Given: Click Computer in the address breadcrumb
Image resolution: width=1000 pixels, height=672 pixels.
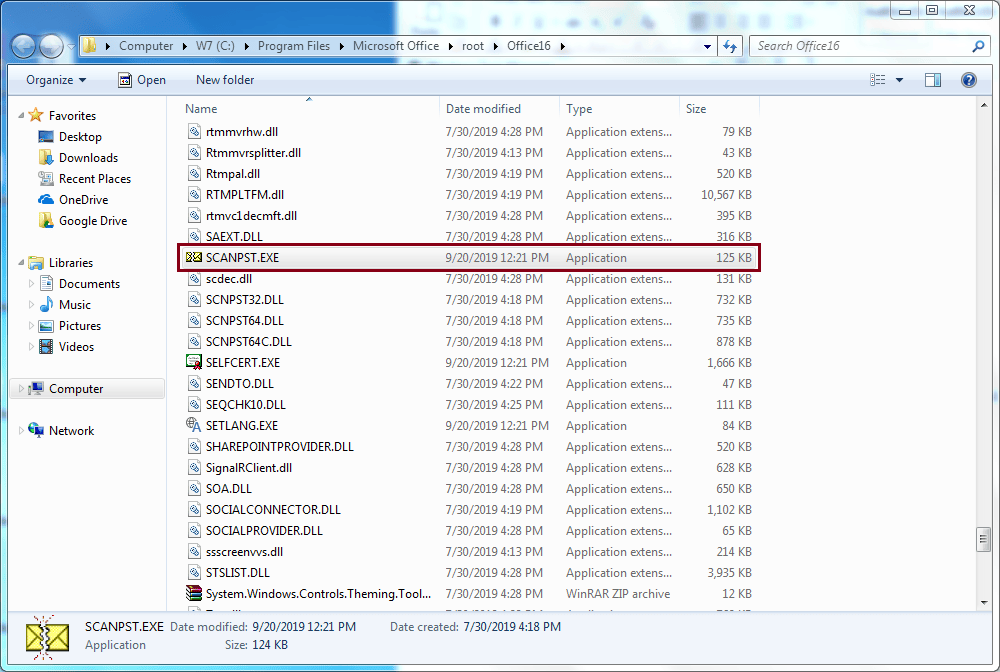Looking at the screenshot, I should click(x=146, y=46).
